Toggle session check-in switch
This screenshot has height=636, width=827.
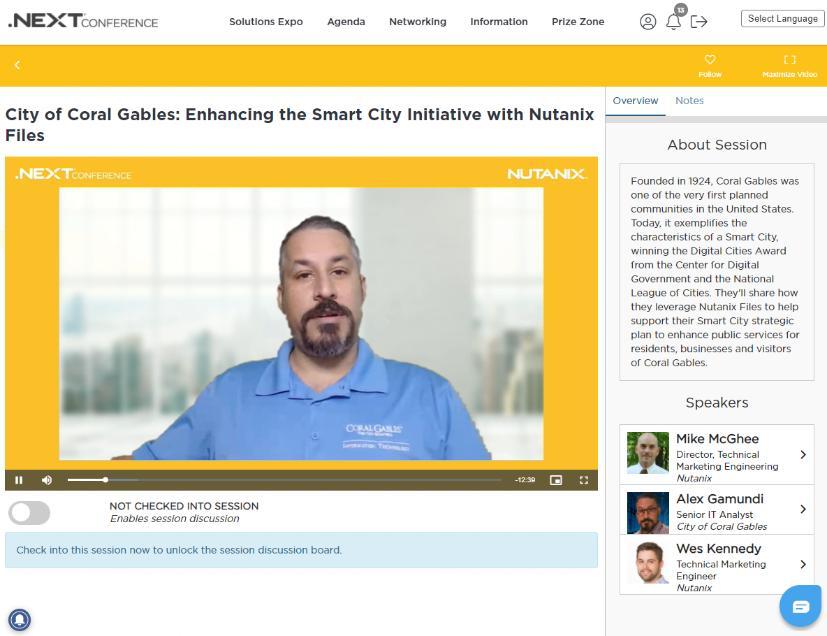tap(30, 513)
